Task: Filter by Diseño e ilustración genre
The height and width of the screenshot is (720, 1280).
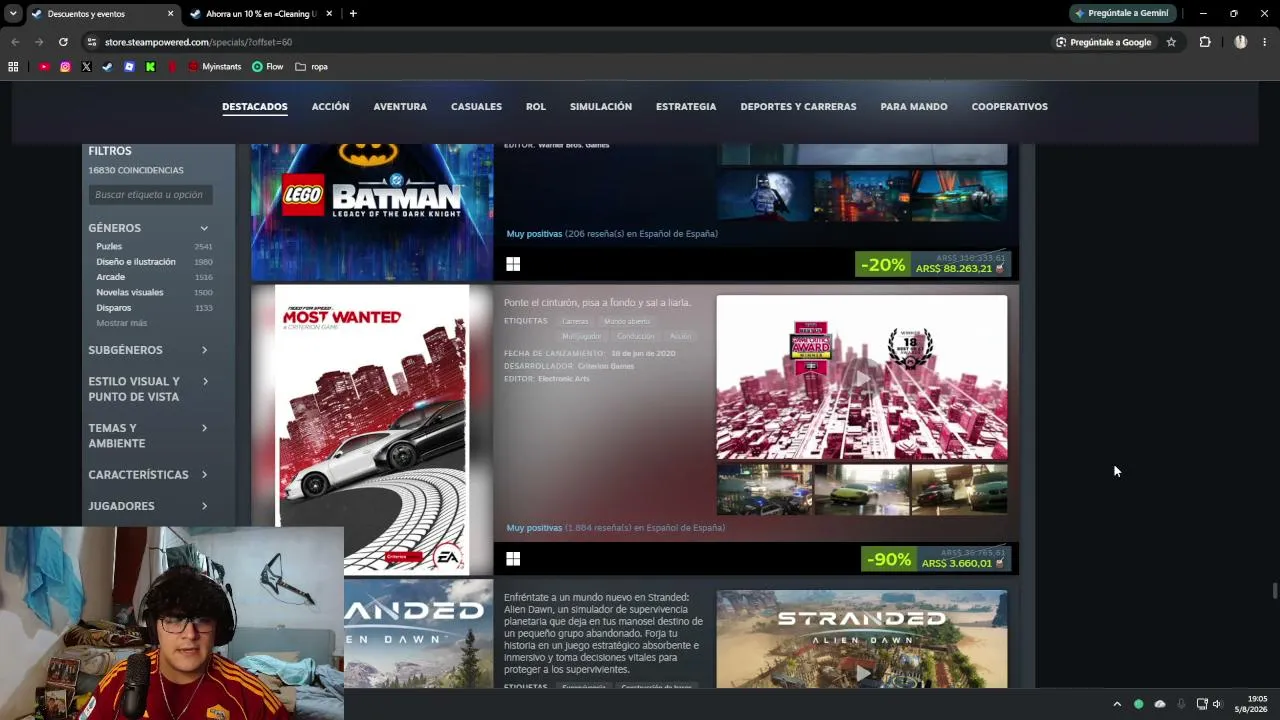Action: click(136, 262)
